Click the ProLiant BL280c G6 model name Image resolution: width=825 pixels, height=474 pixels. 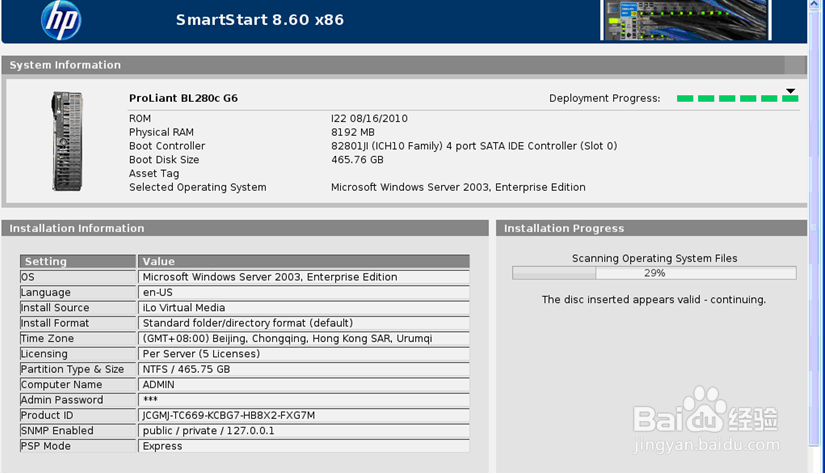click(183, 98)
